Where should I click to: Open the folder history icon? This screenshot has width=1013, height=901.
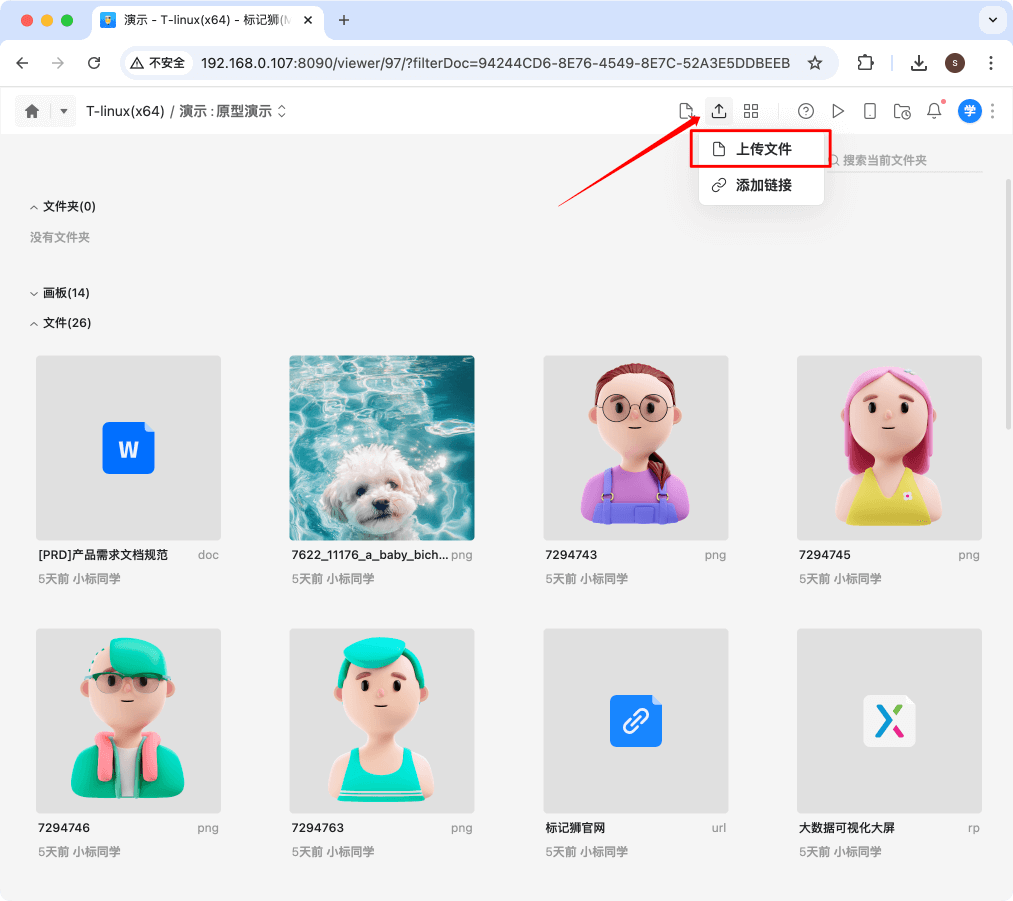pyautogui.click(x=902, y=111)
